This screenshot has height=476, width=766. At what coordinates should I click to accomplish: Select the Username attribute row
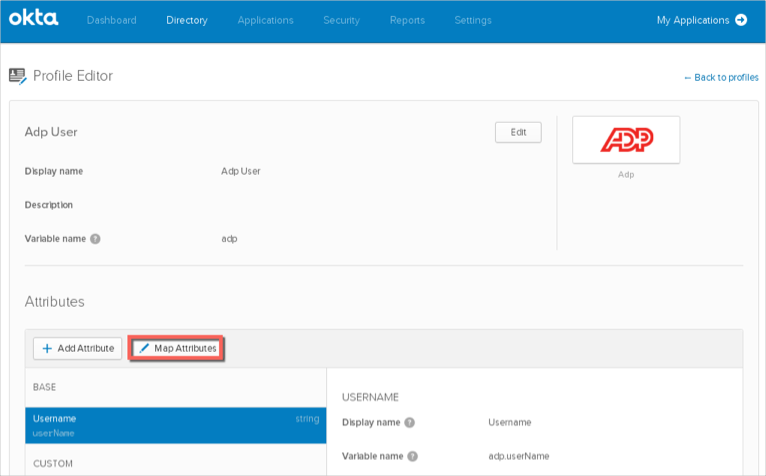click(175, 425)
